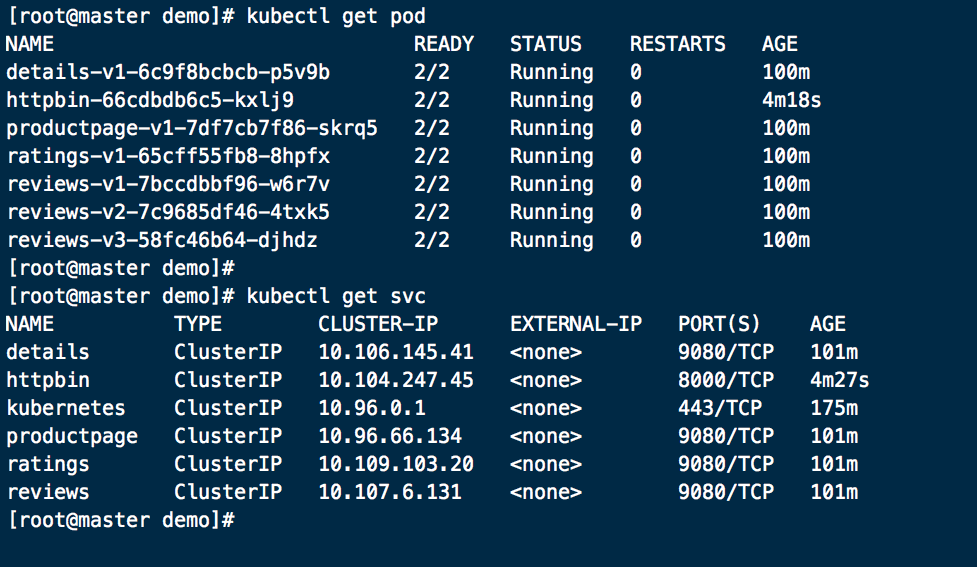The height and width of the screenshot is (567, 977).
Task: Click the reviews-v1-7bccdbbf96-w6r7v pod name
Action: (x=168, y=184)
